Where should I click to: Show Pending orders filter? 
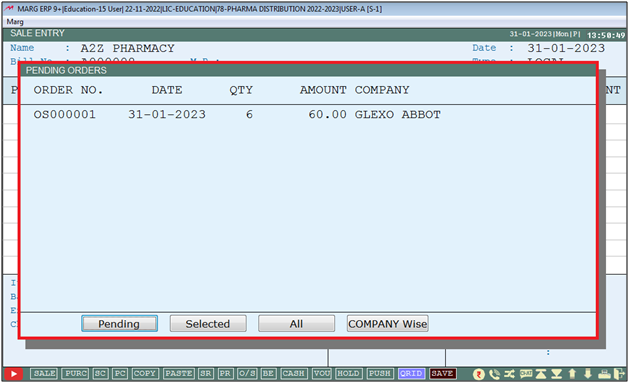point(119,324)
